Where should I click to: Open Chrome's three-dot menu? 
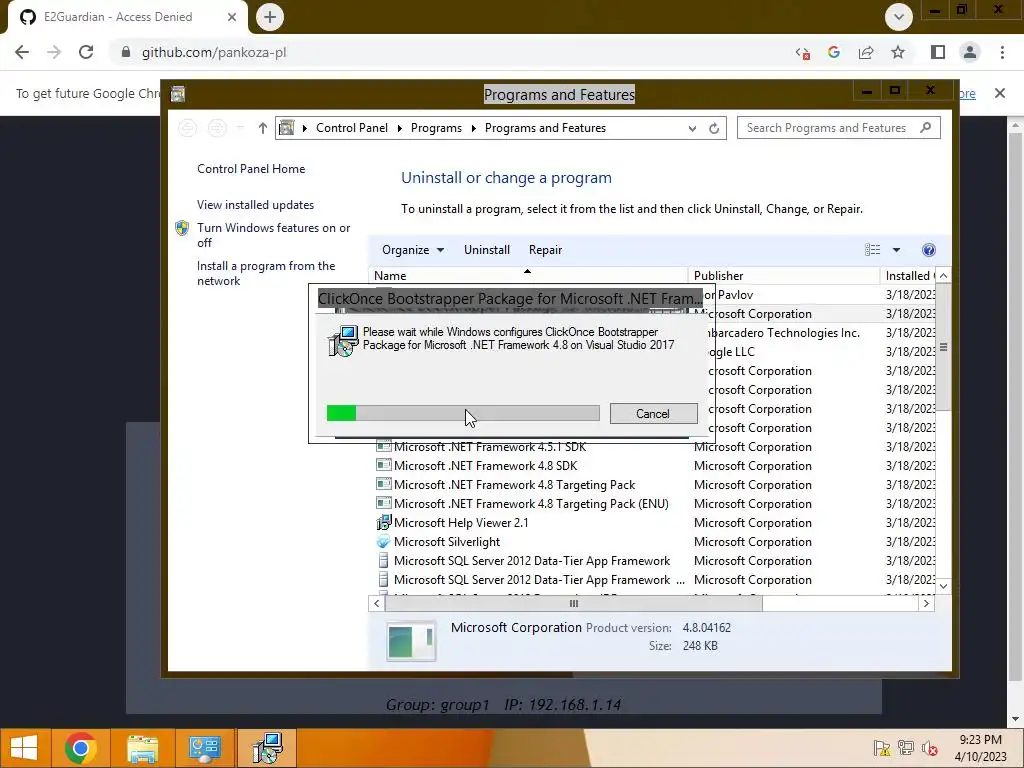1002,52
